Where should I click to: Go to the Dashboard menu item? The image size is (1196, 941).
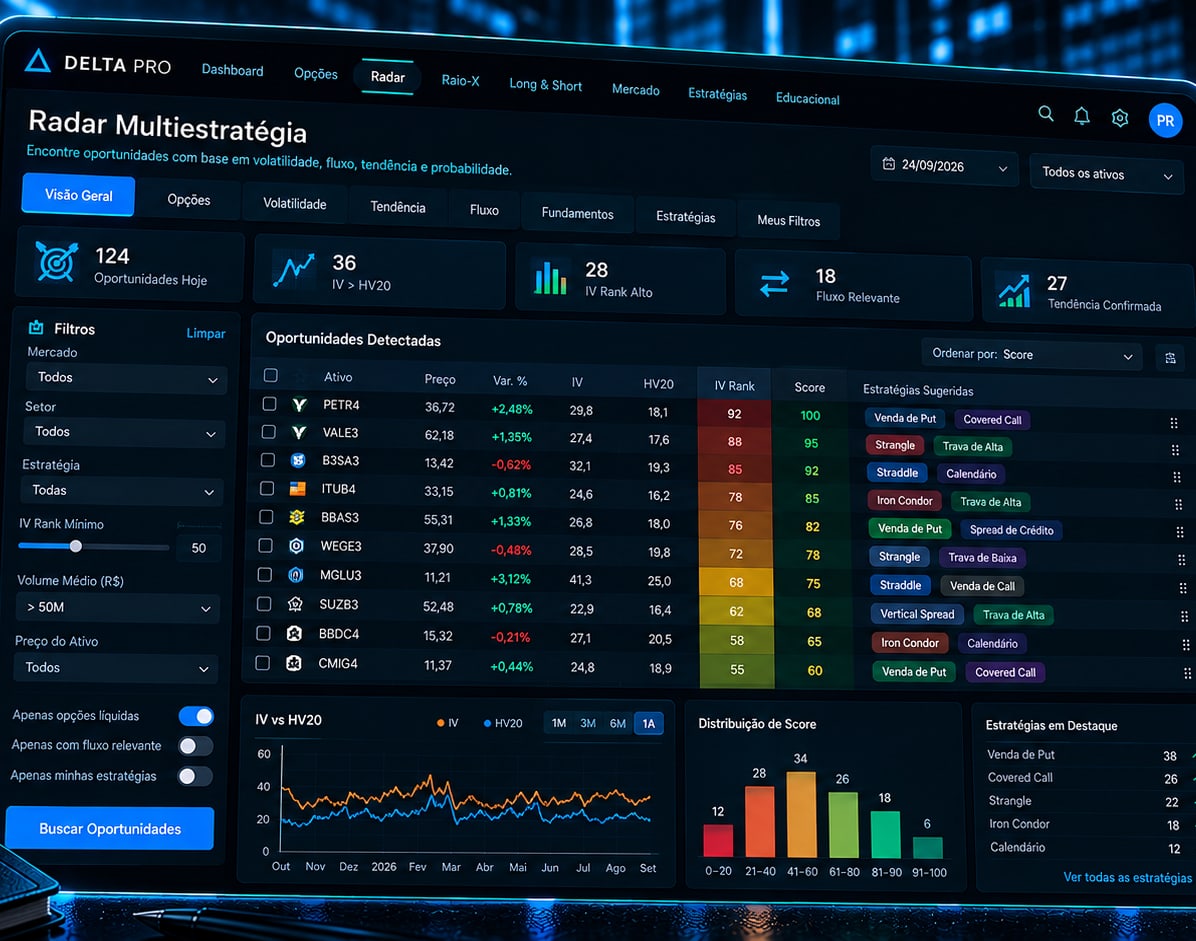click(x=233, y=70)
